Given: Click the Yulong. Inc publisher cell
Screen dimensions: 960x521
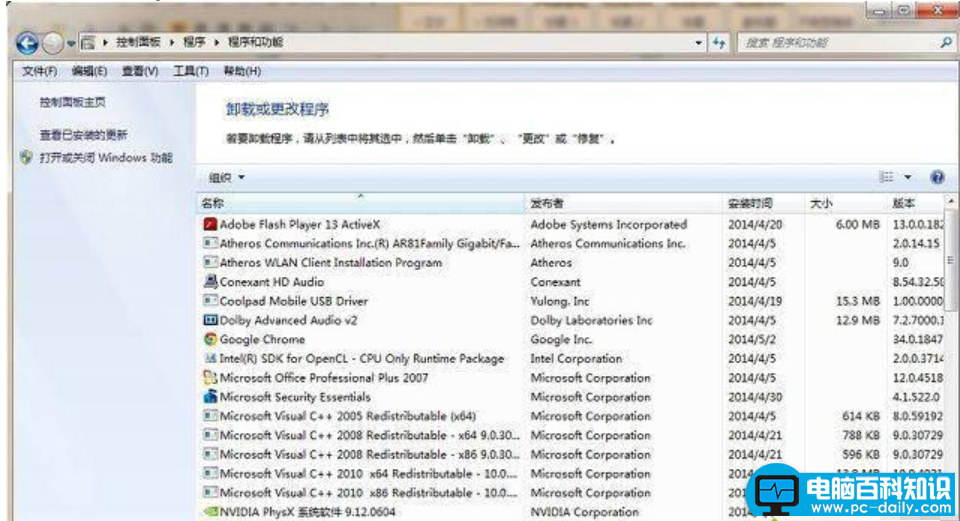Looking at the screenshot, I should [x=560, y=301].
